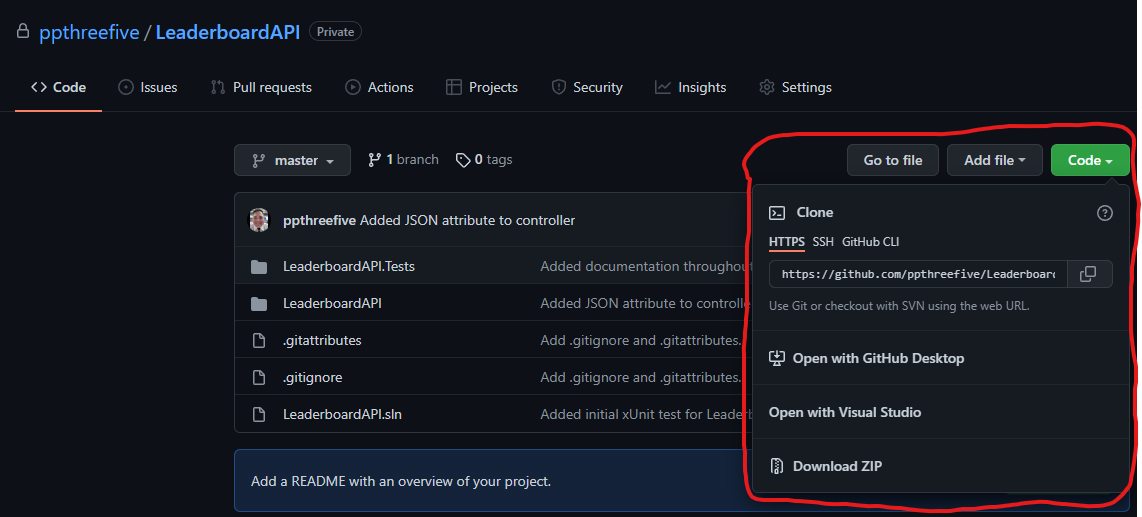Copy the HTTPS clone URL to clipboard
Viewport: 1142px width, 517px height.
point(1088,274)
